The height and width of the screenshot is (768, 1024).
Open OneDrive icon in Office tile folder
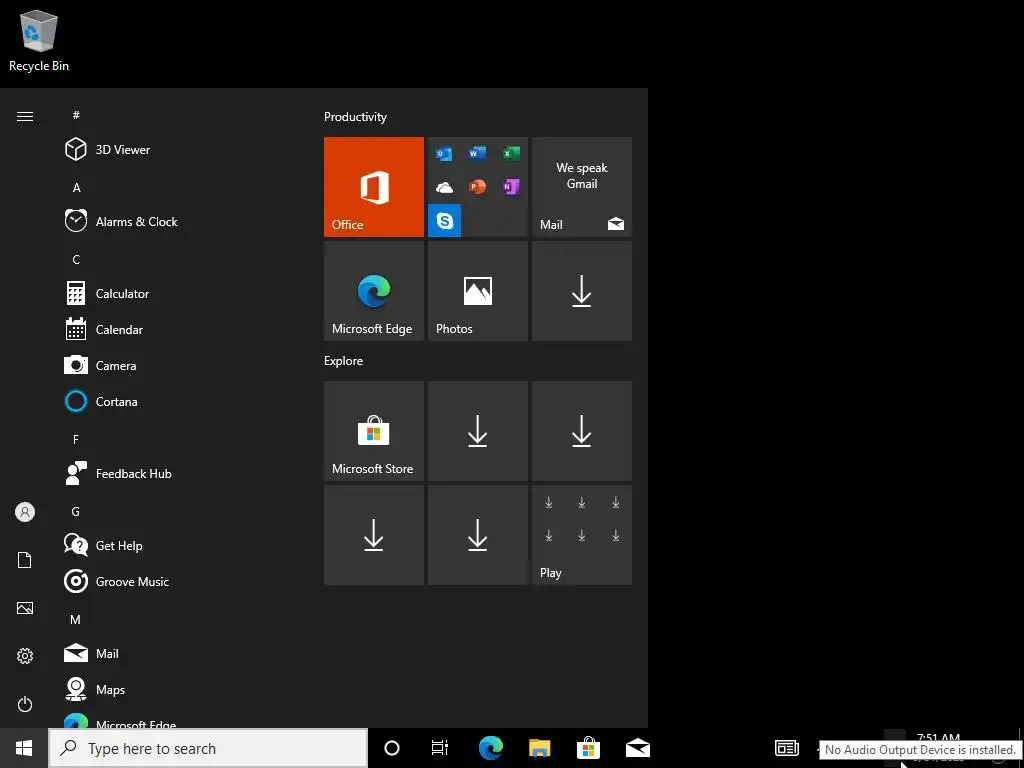[444, 187]
